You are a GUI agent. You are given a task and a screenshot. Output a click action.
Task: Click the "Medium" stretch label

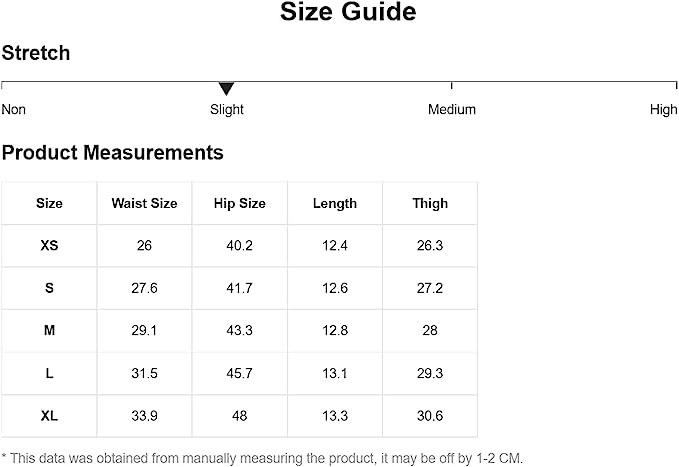click(452, 110)
